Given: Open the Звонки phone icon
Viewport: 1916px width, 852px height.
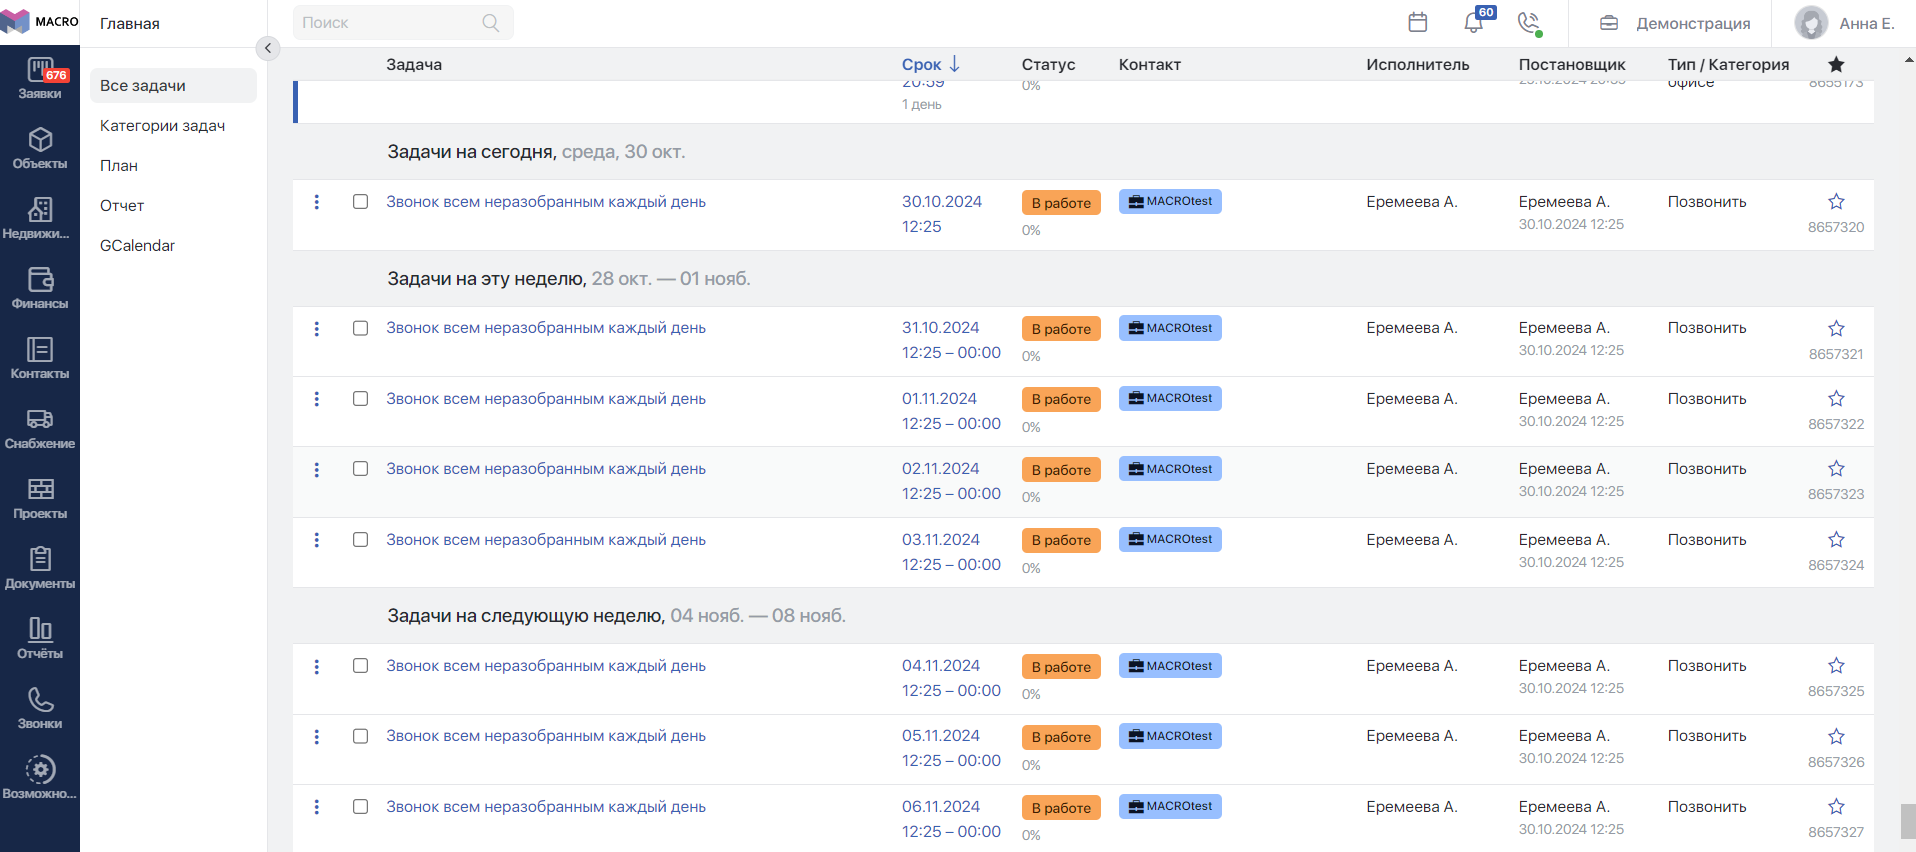Looking at the screenshot, I should (x=40, y=708).
